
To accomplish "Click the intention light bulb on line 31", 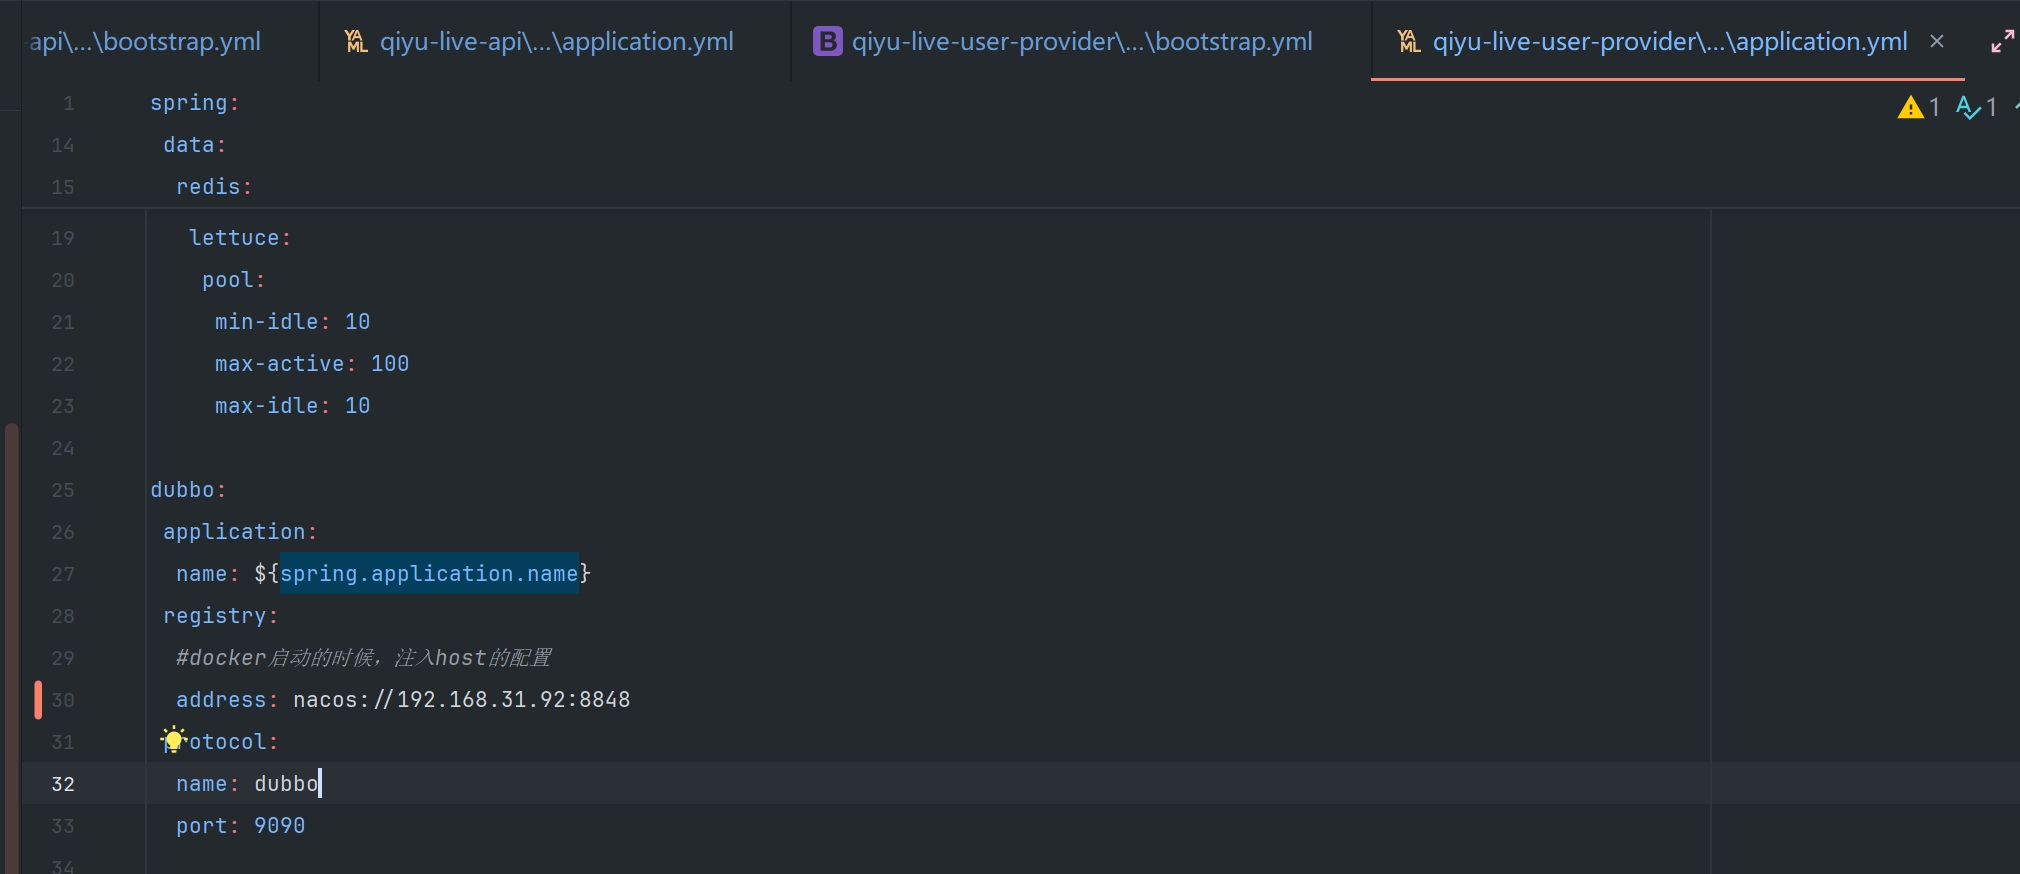I will pyautogui.click(x=173, y=740).
